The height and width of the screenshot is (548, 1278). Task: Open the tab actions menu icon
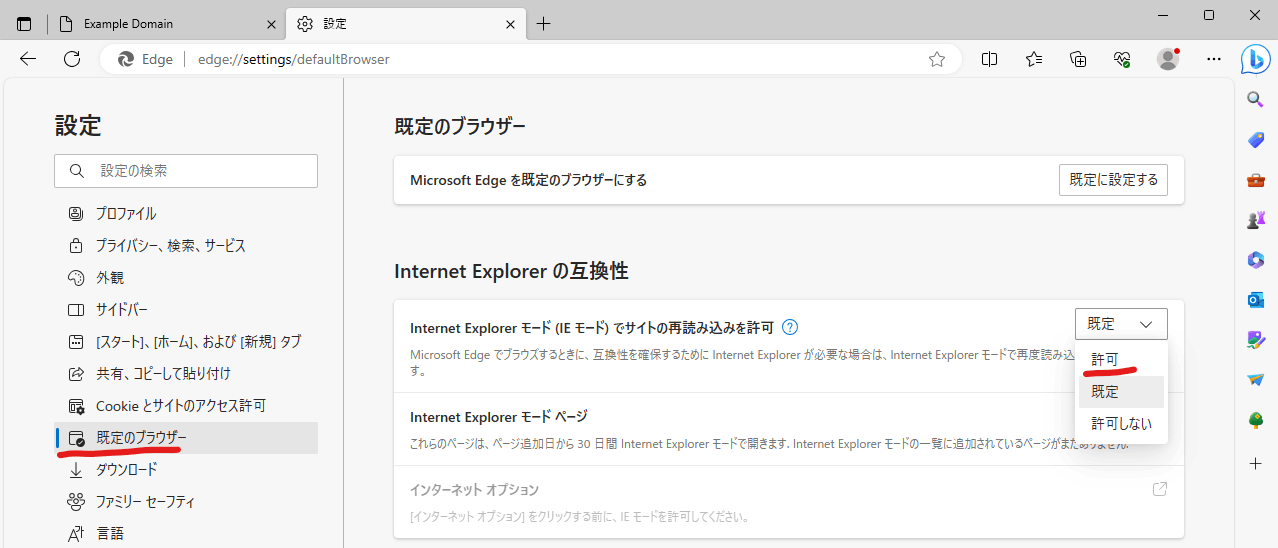pyautogui.click(x=24, y=23)
